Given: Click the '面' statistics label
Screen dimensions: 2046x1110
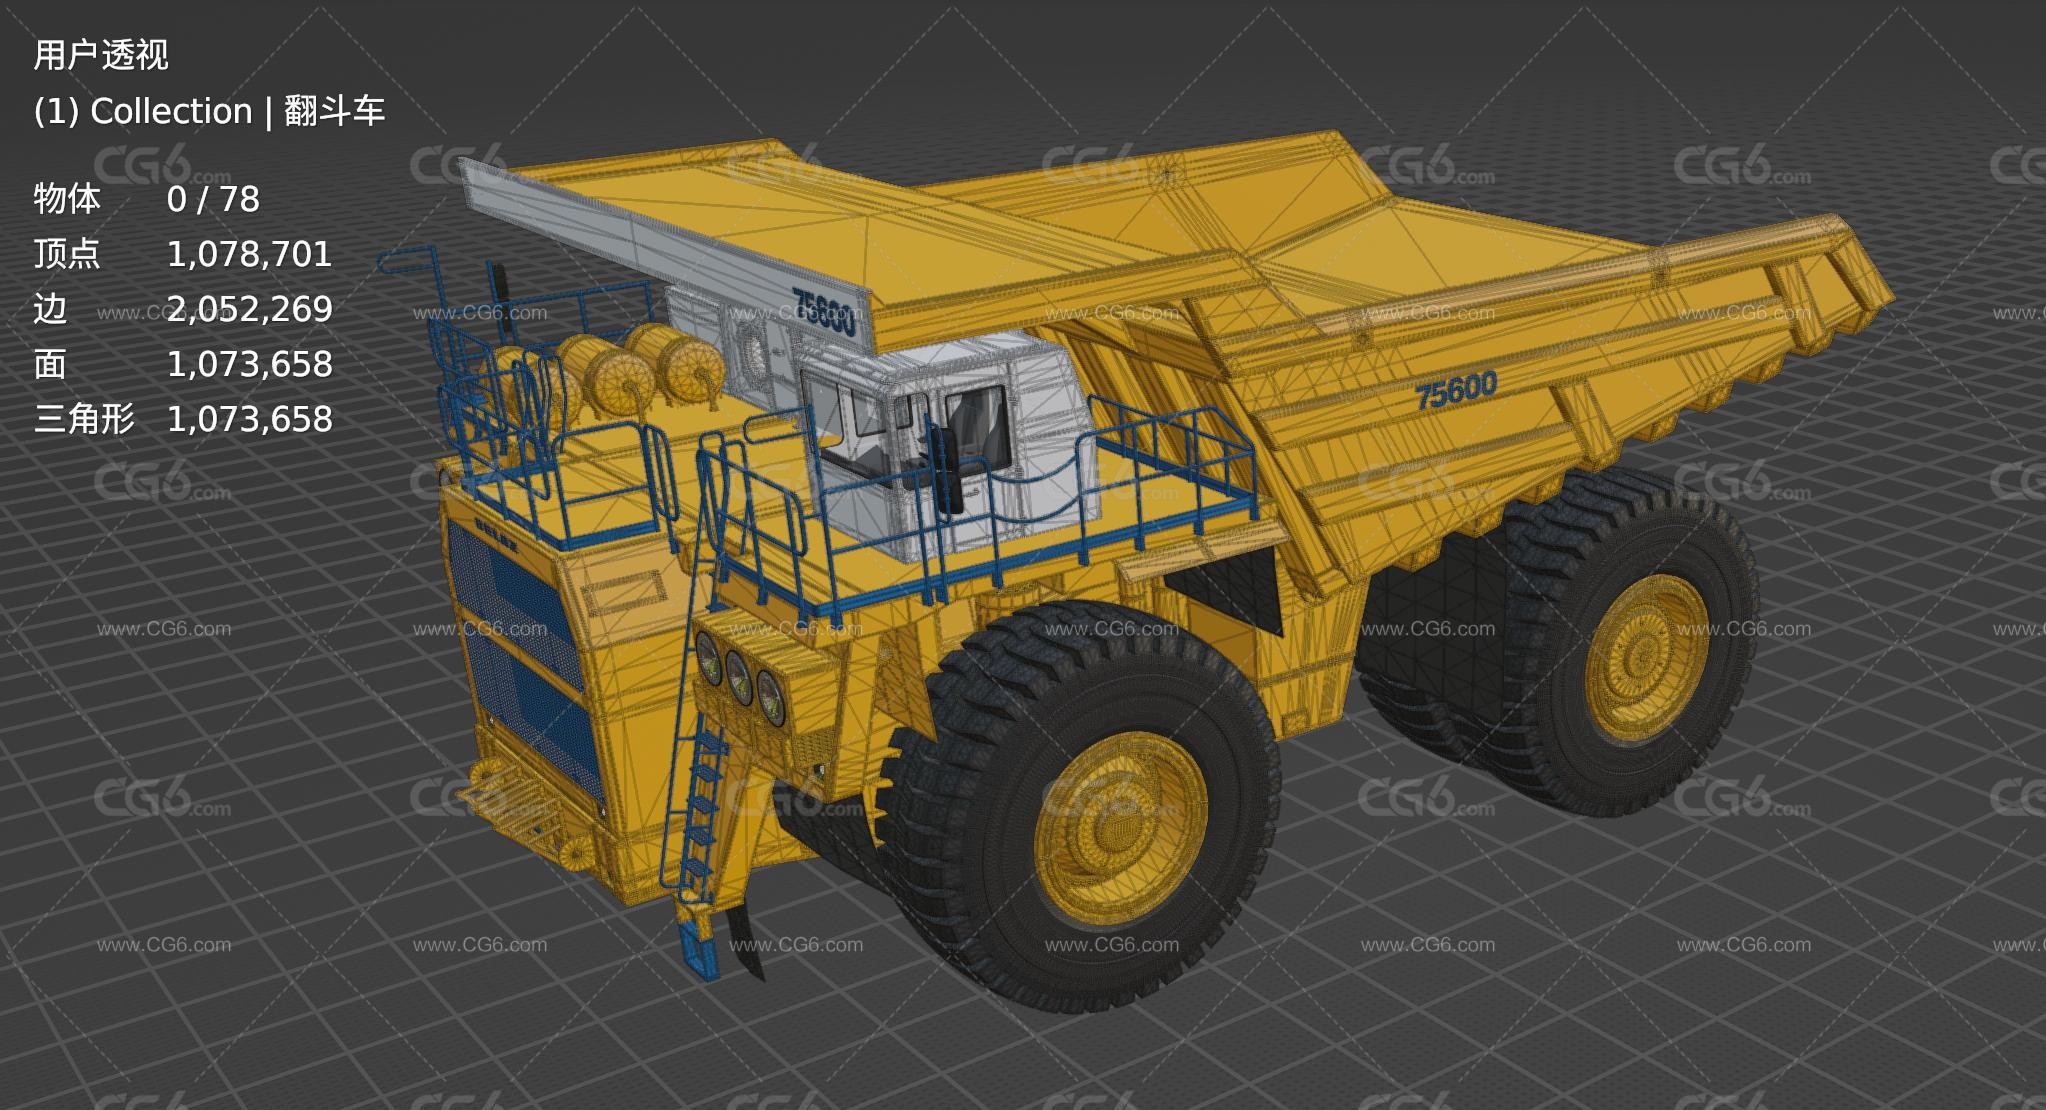Looking at the screenshot, I should (x=50, y=364).
